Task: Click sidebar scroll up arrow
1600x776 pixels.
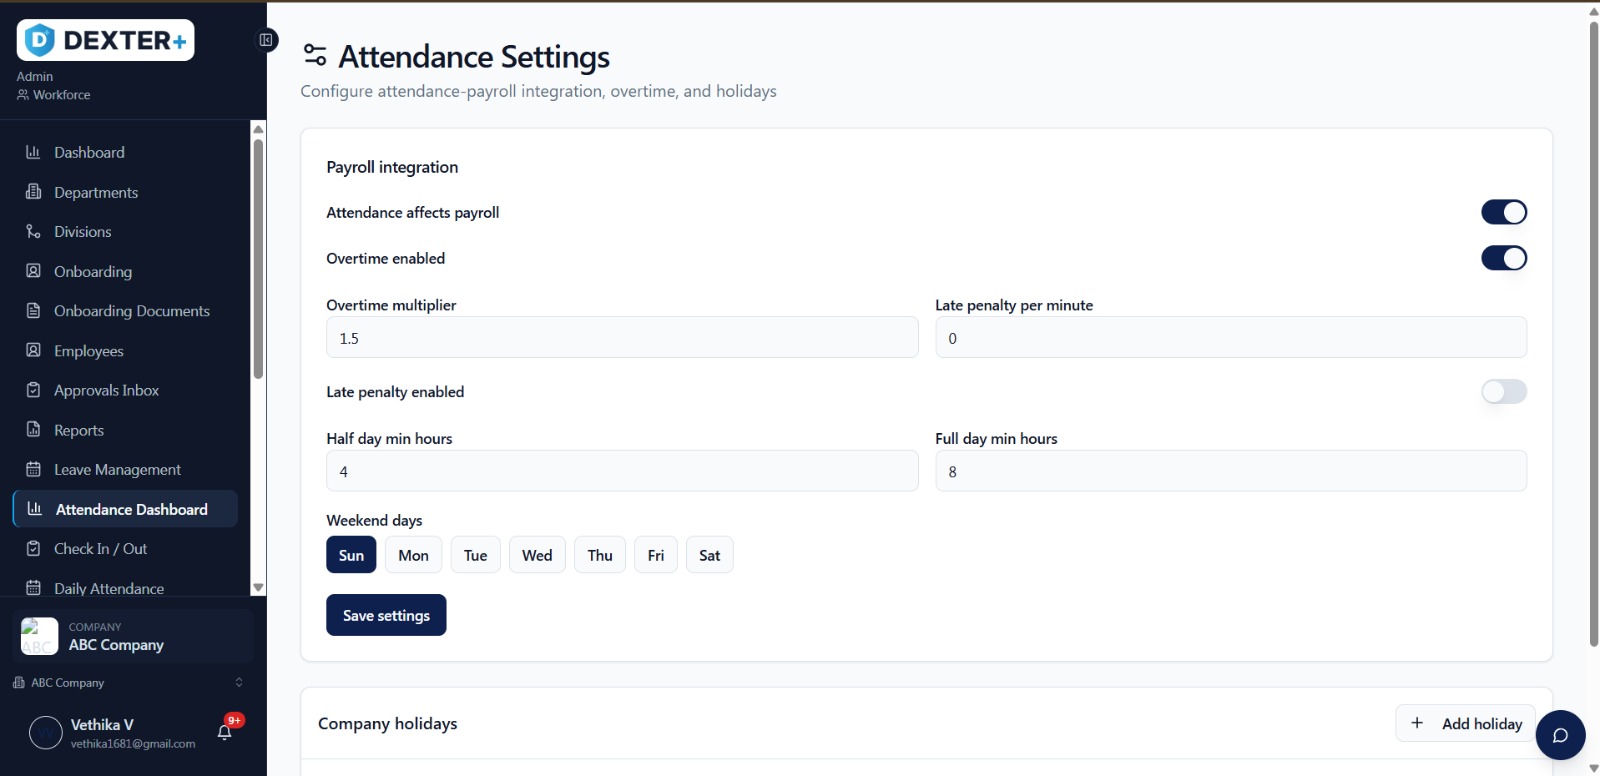Action: [258, 129]
